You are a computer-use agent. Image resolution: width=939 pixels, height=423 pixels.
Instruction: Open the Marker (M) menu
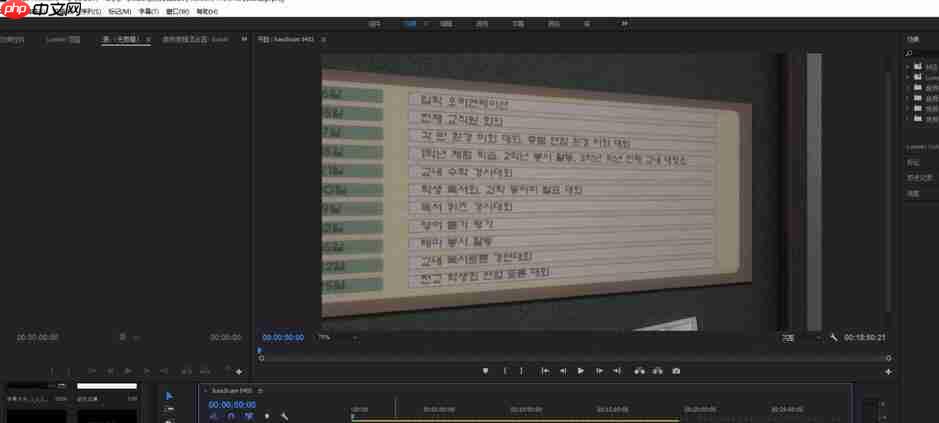pyautogui.click(x=119, y=11)
